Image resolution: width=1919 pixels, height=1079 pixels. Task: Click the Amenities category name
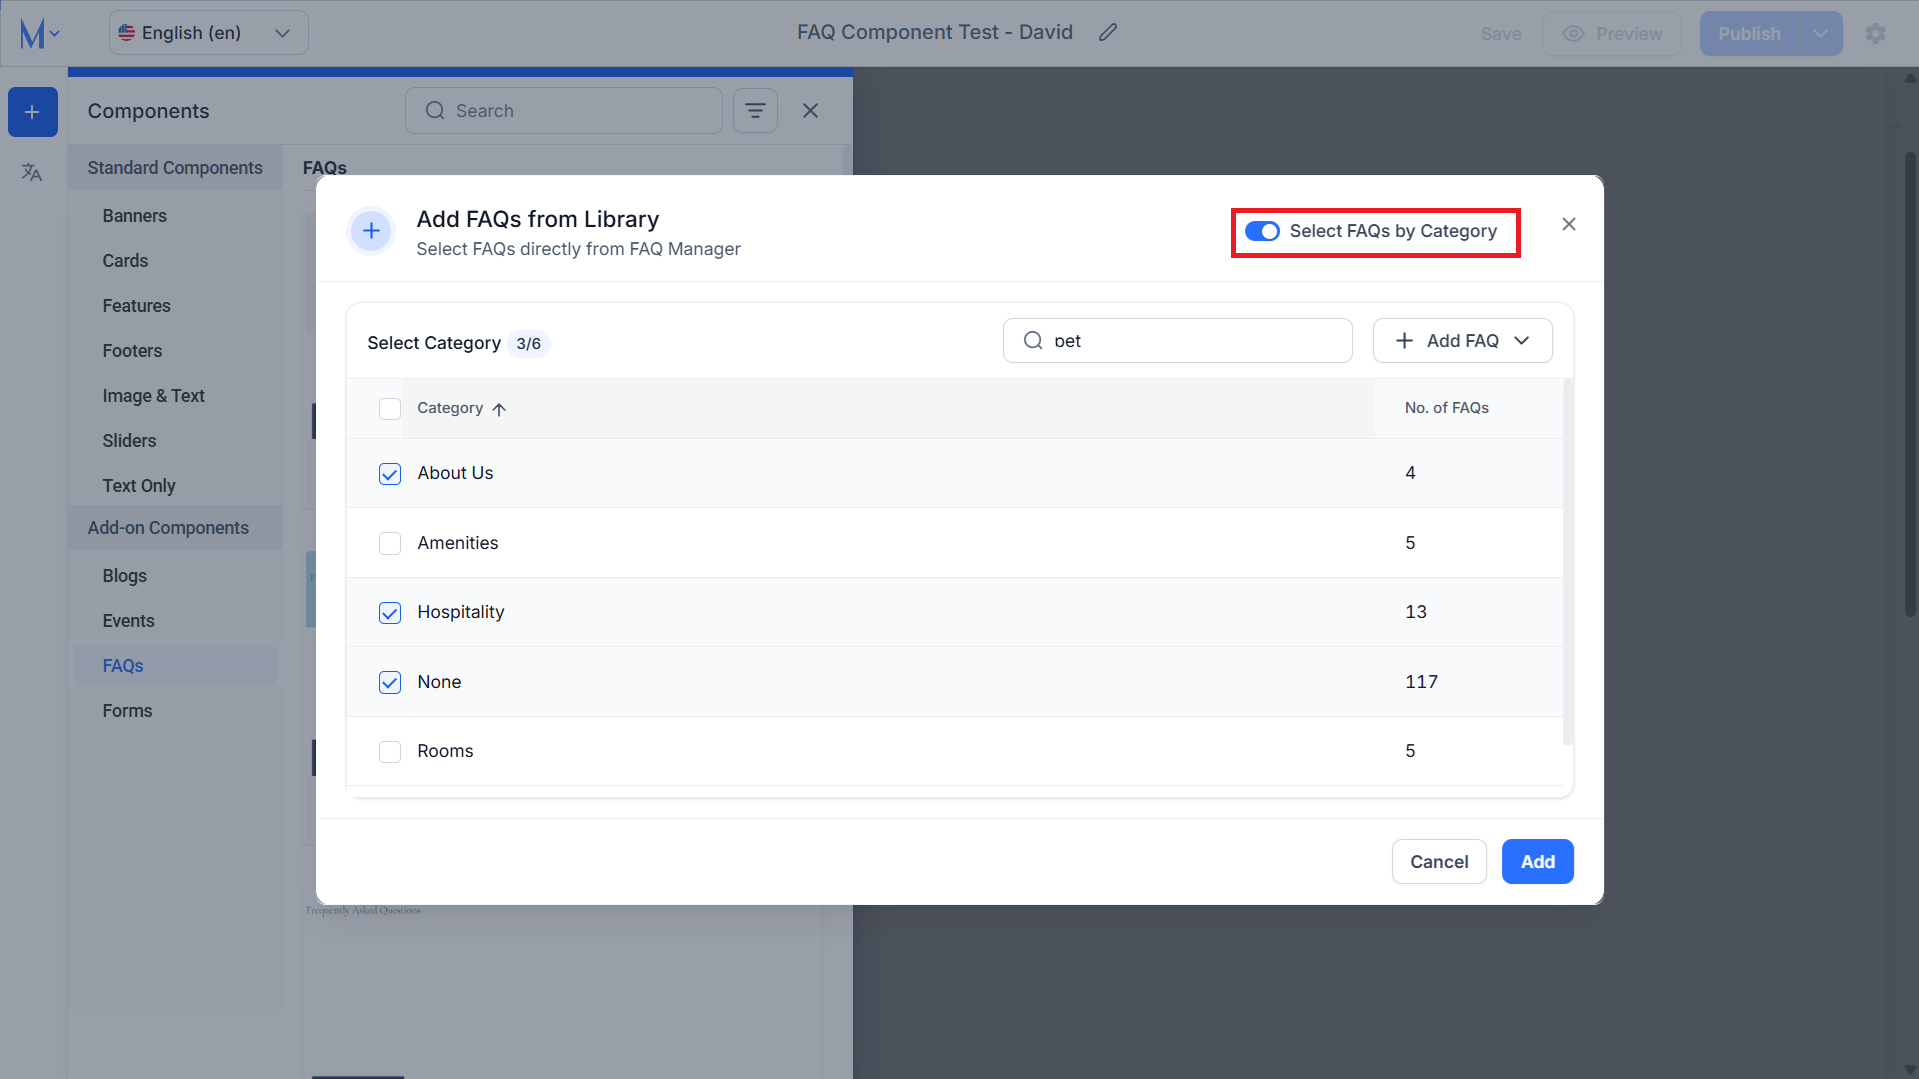pos(458,543)
